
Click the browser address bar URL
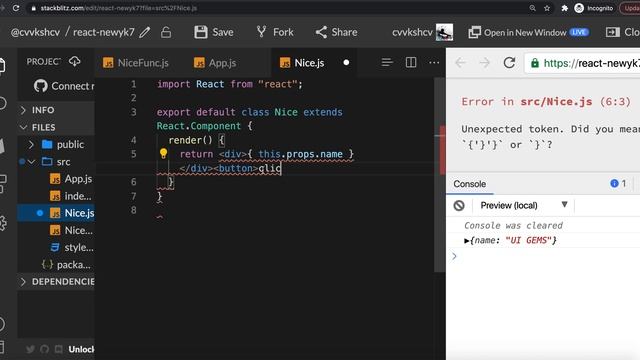(x=118, y=8)
